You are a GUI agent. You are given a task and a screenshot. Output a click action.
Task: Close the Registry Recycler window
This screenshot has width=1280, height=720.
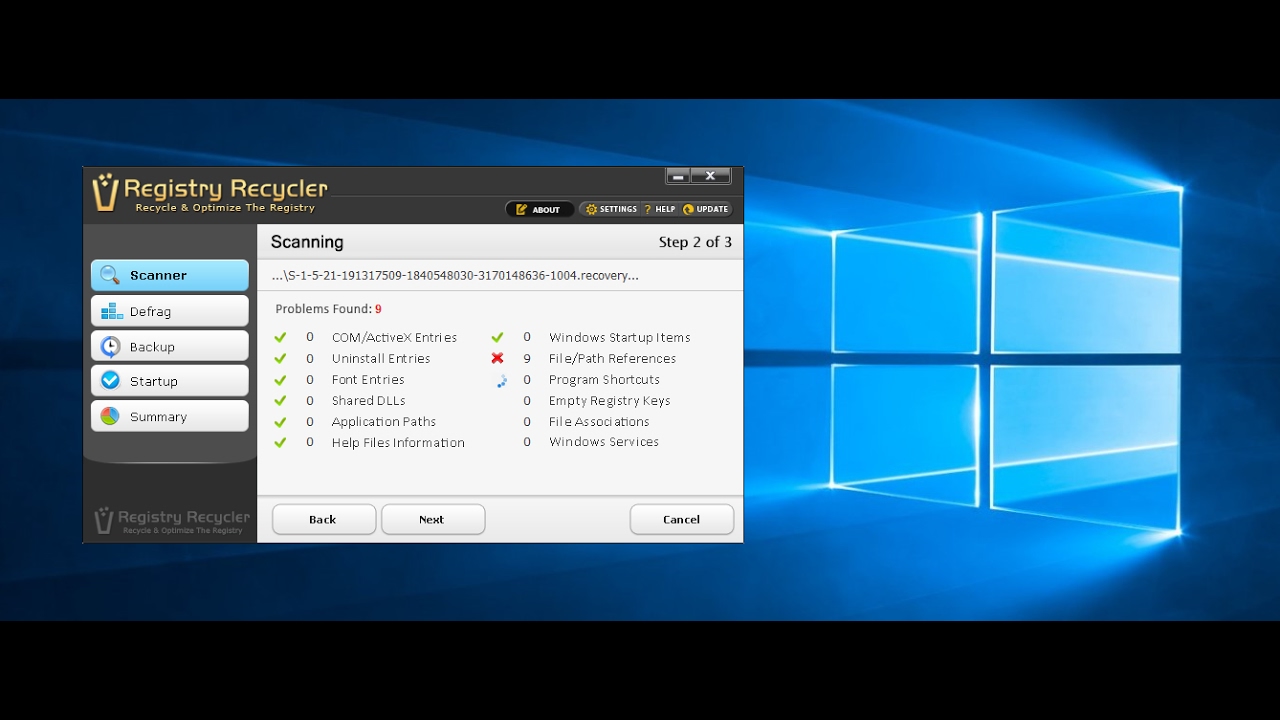click(711, 176)
